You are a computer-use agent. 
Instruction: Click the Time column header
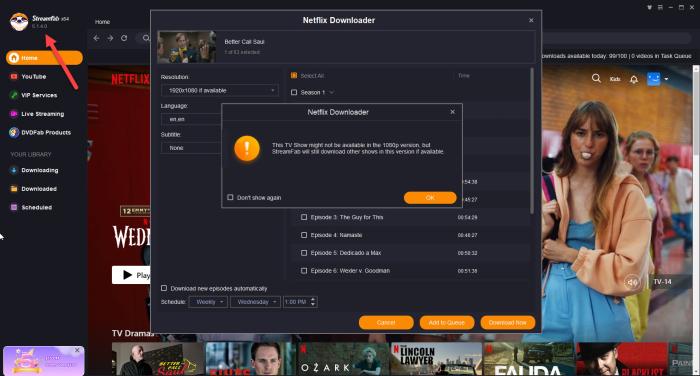pos(463,75)
